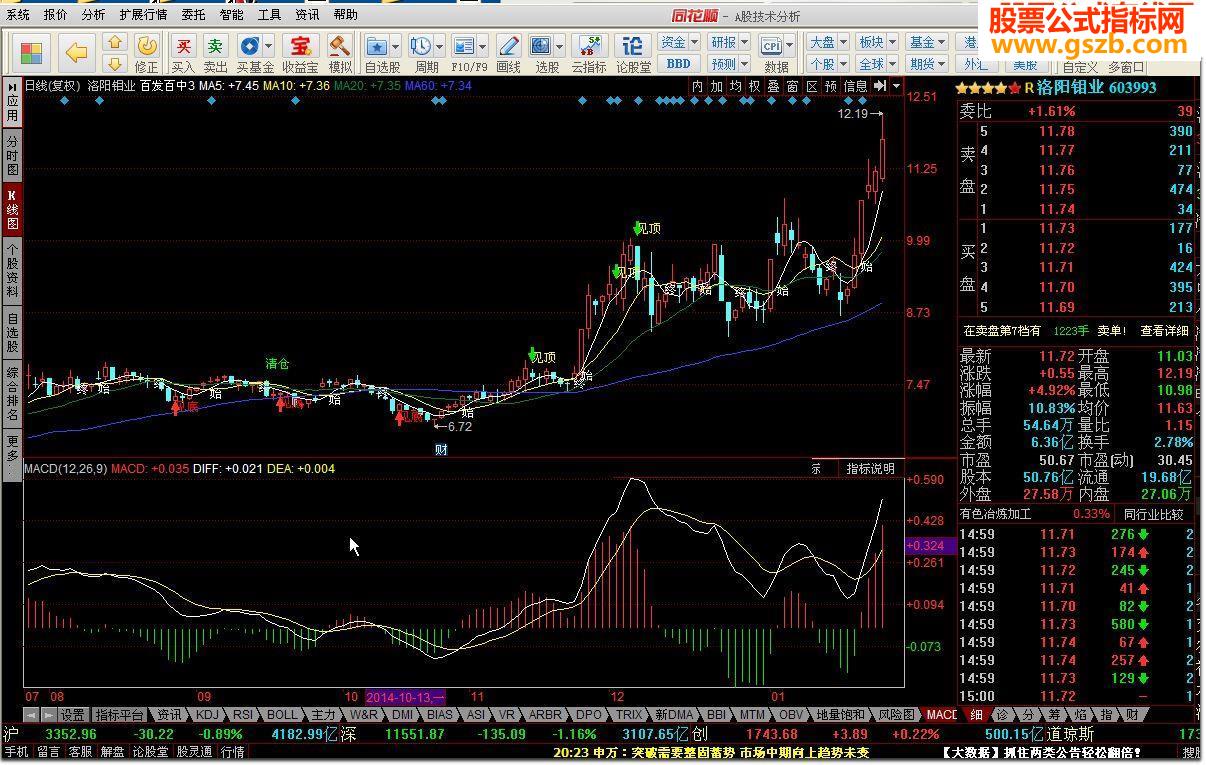
Task: Click the left sidebar collapse arrow icon
Action: point(11,86)
